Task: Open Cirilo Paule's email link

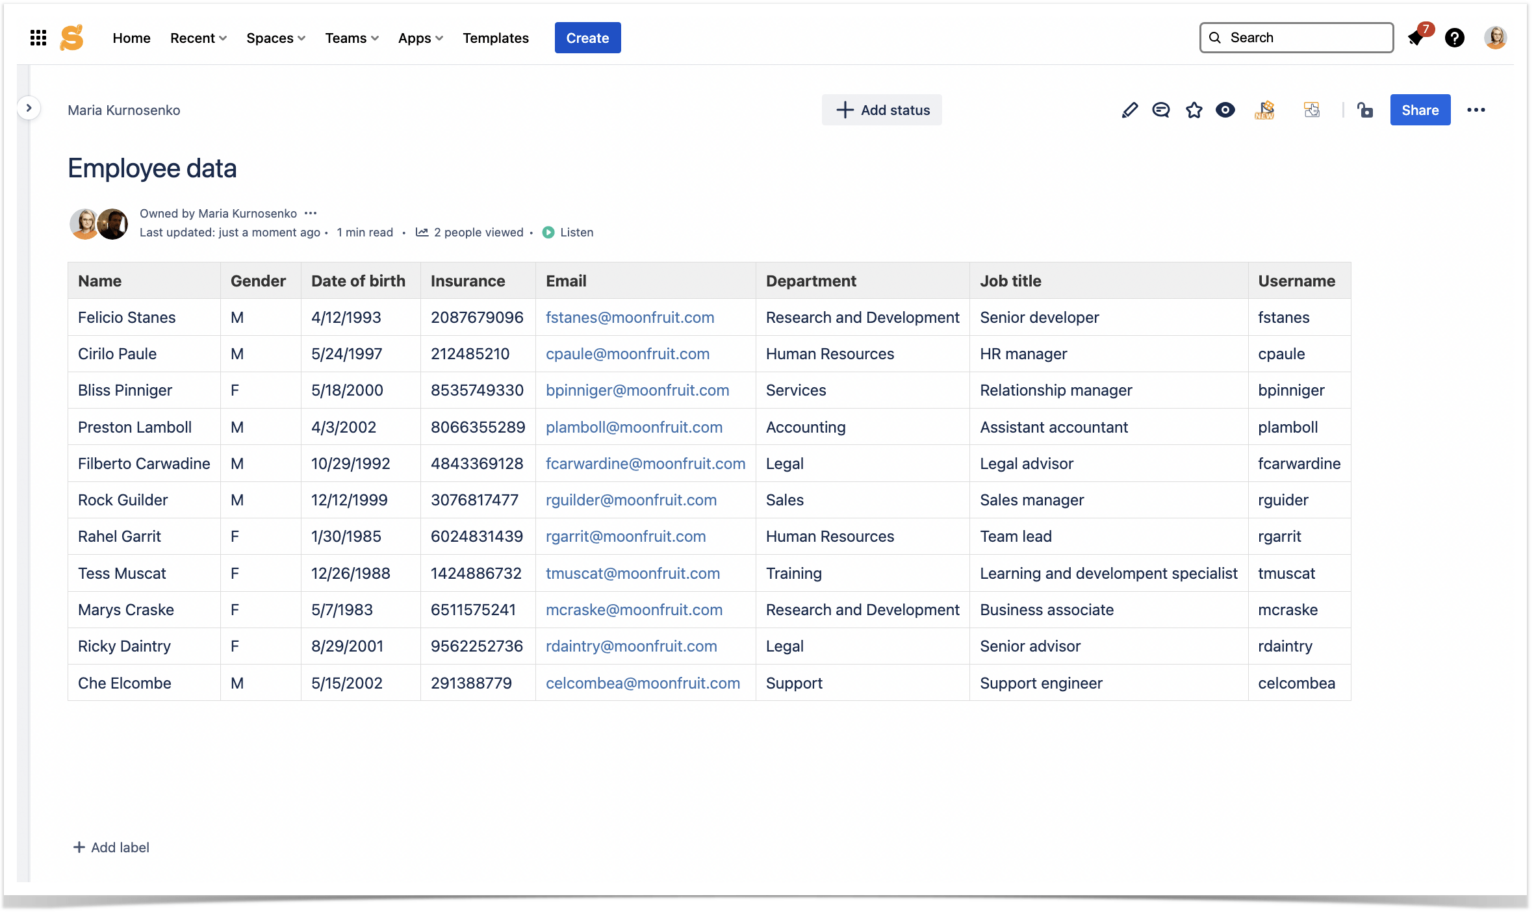Action: (x=627, y=354)
